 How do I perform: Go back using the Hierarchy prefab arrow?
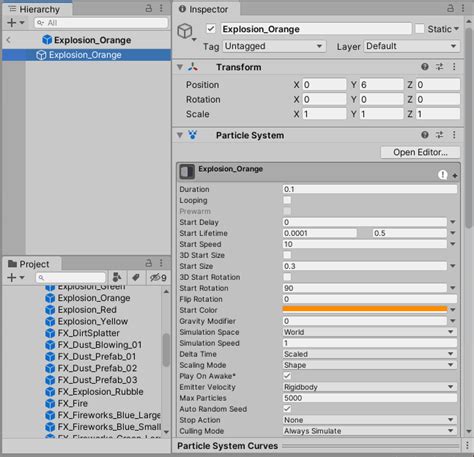coord(9,40)
